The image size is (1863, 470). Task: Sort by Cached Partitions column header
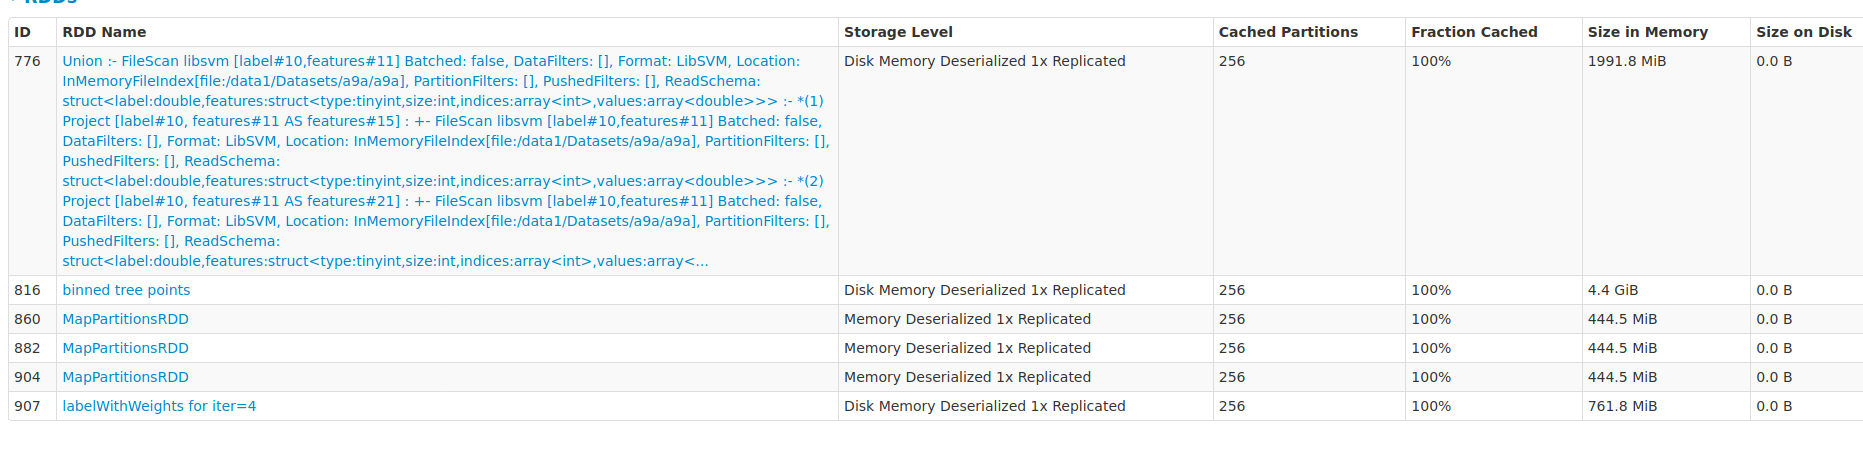[x=1287, y=32]
